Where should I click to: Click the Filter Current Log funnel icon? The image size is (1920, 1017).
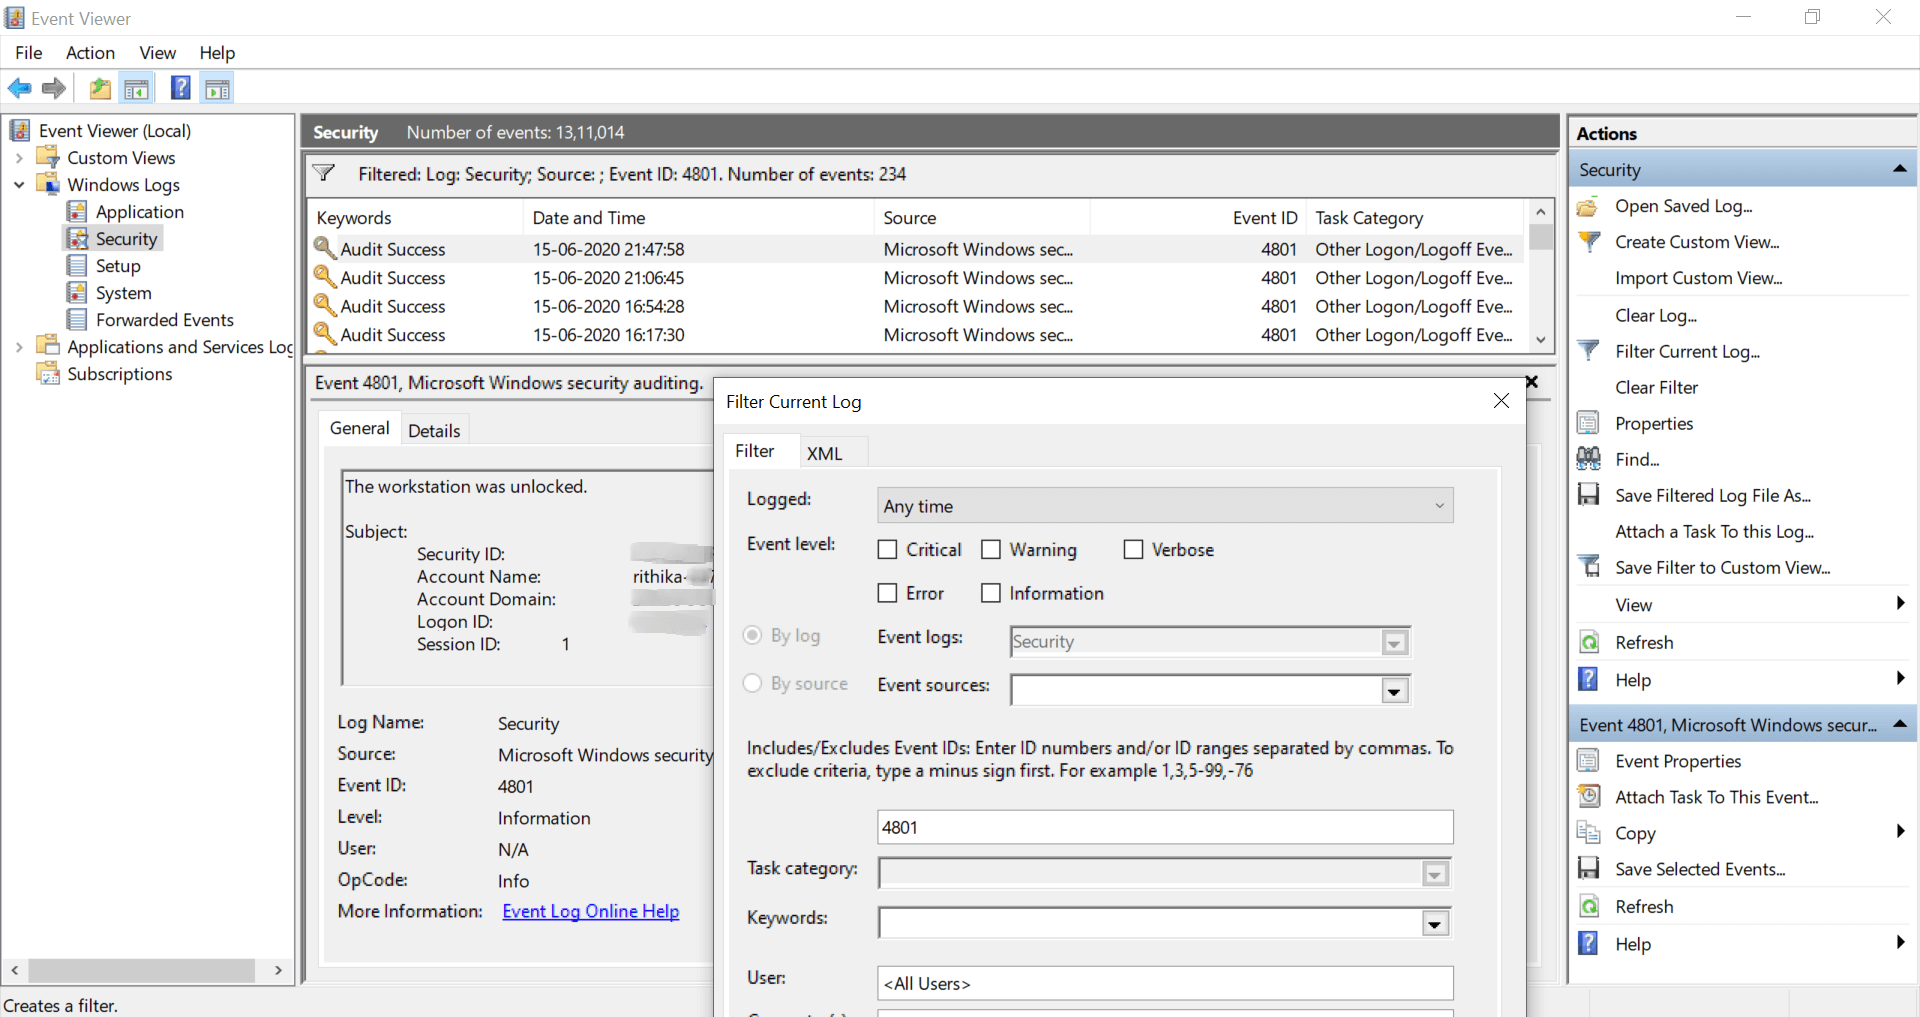click(x=1588, y=351)
